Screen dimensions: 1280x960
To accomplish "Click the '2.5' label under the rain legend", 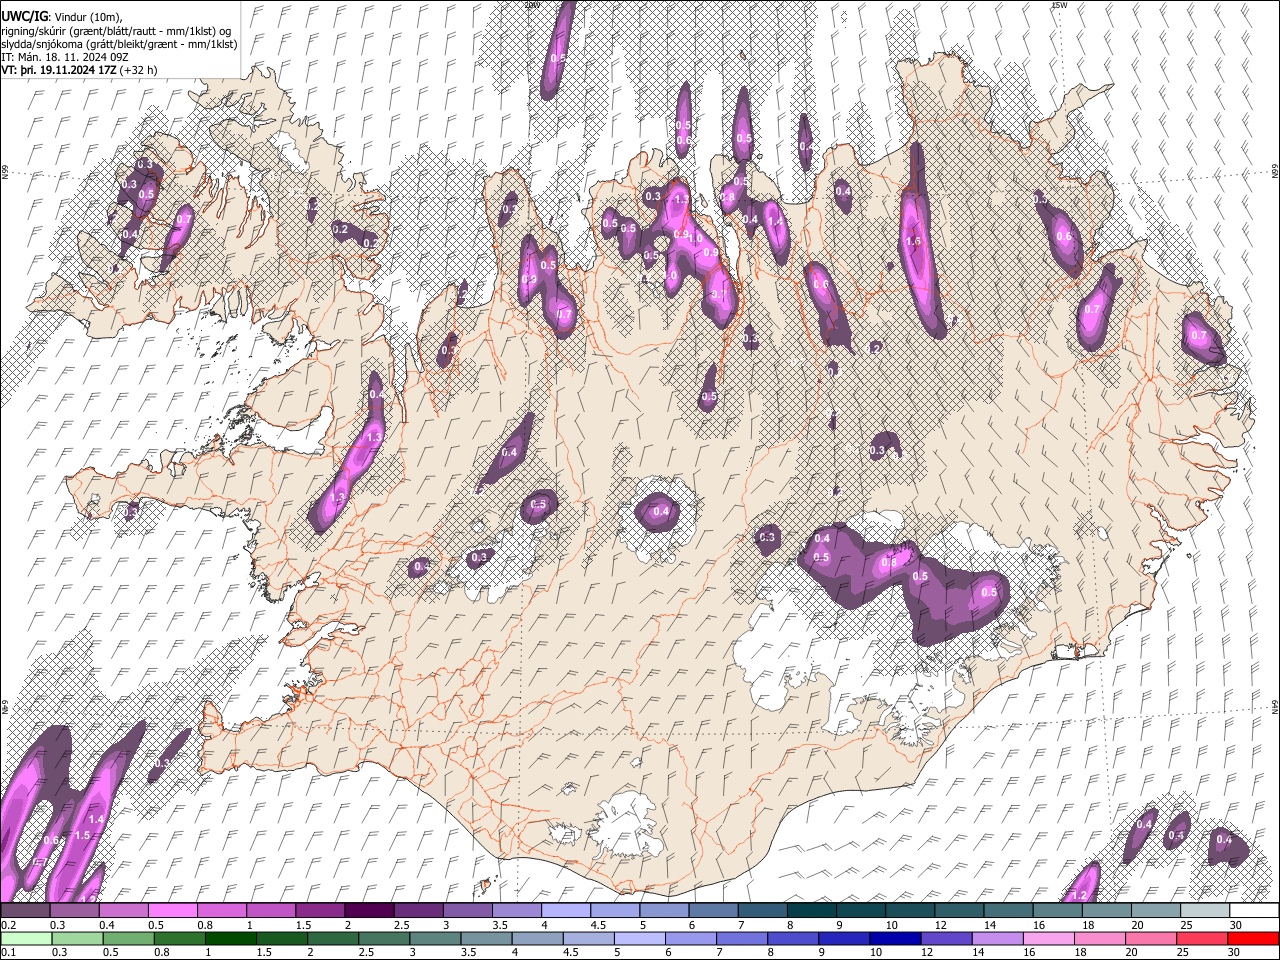I will [x=366, y=952].
